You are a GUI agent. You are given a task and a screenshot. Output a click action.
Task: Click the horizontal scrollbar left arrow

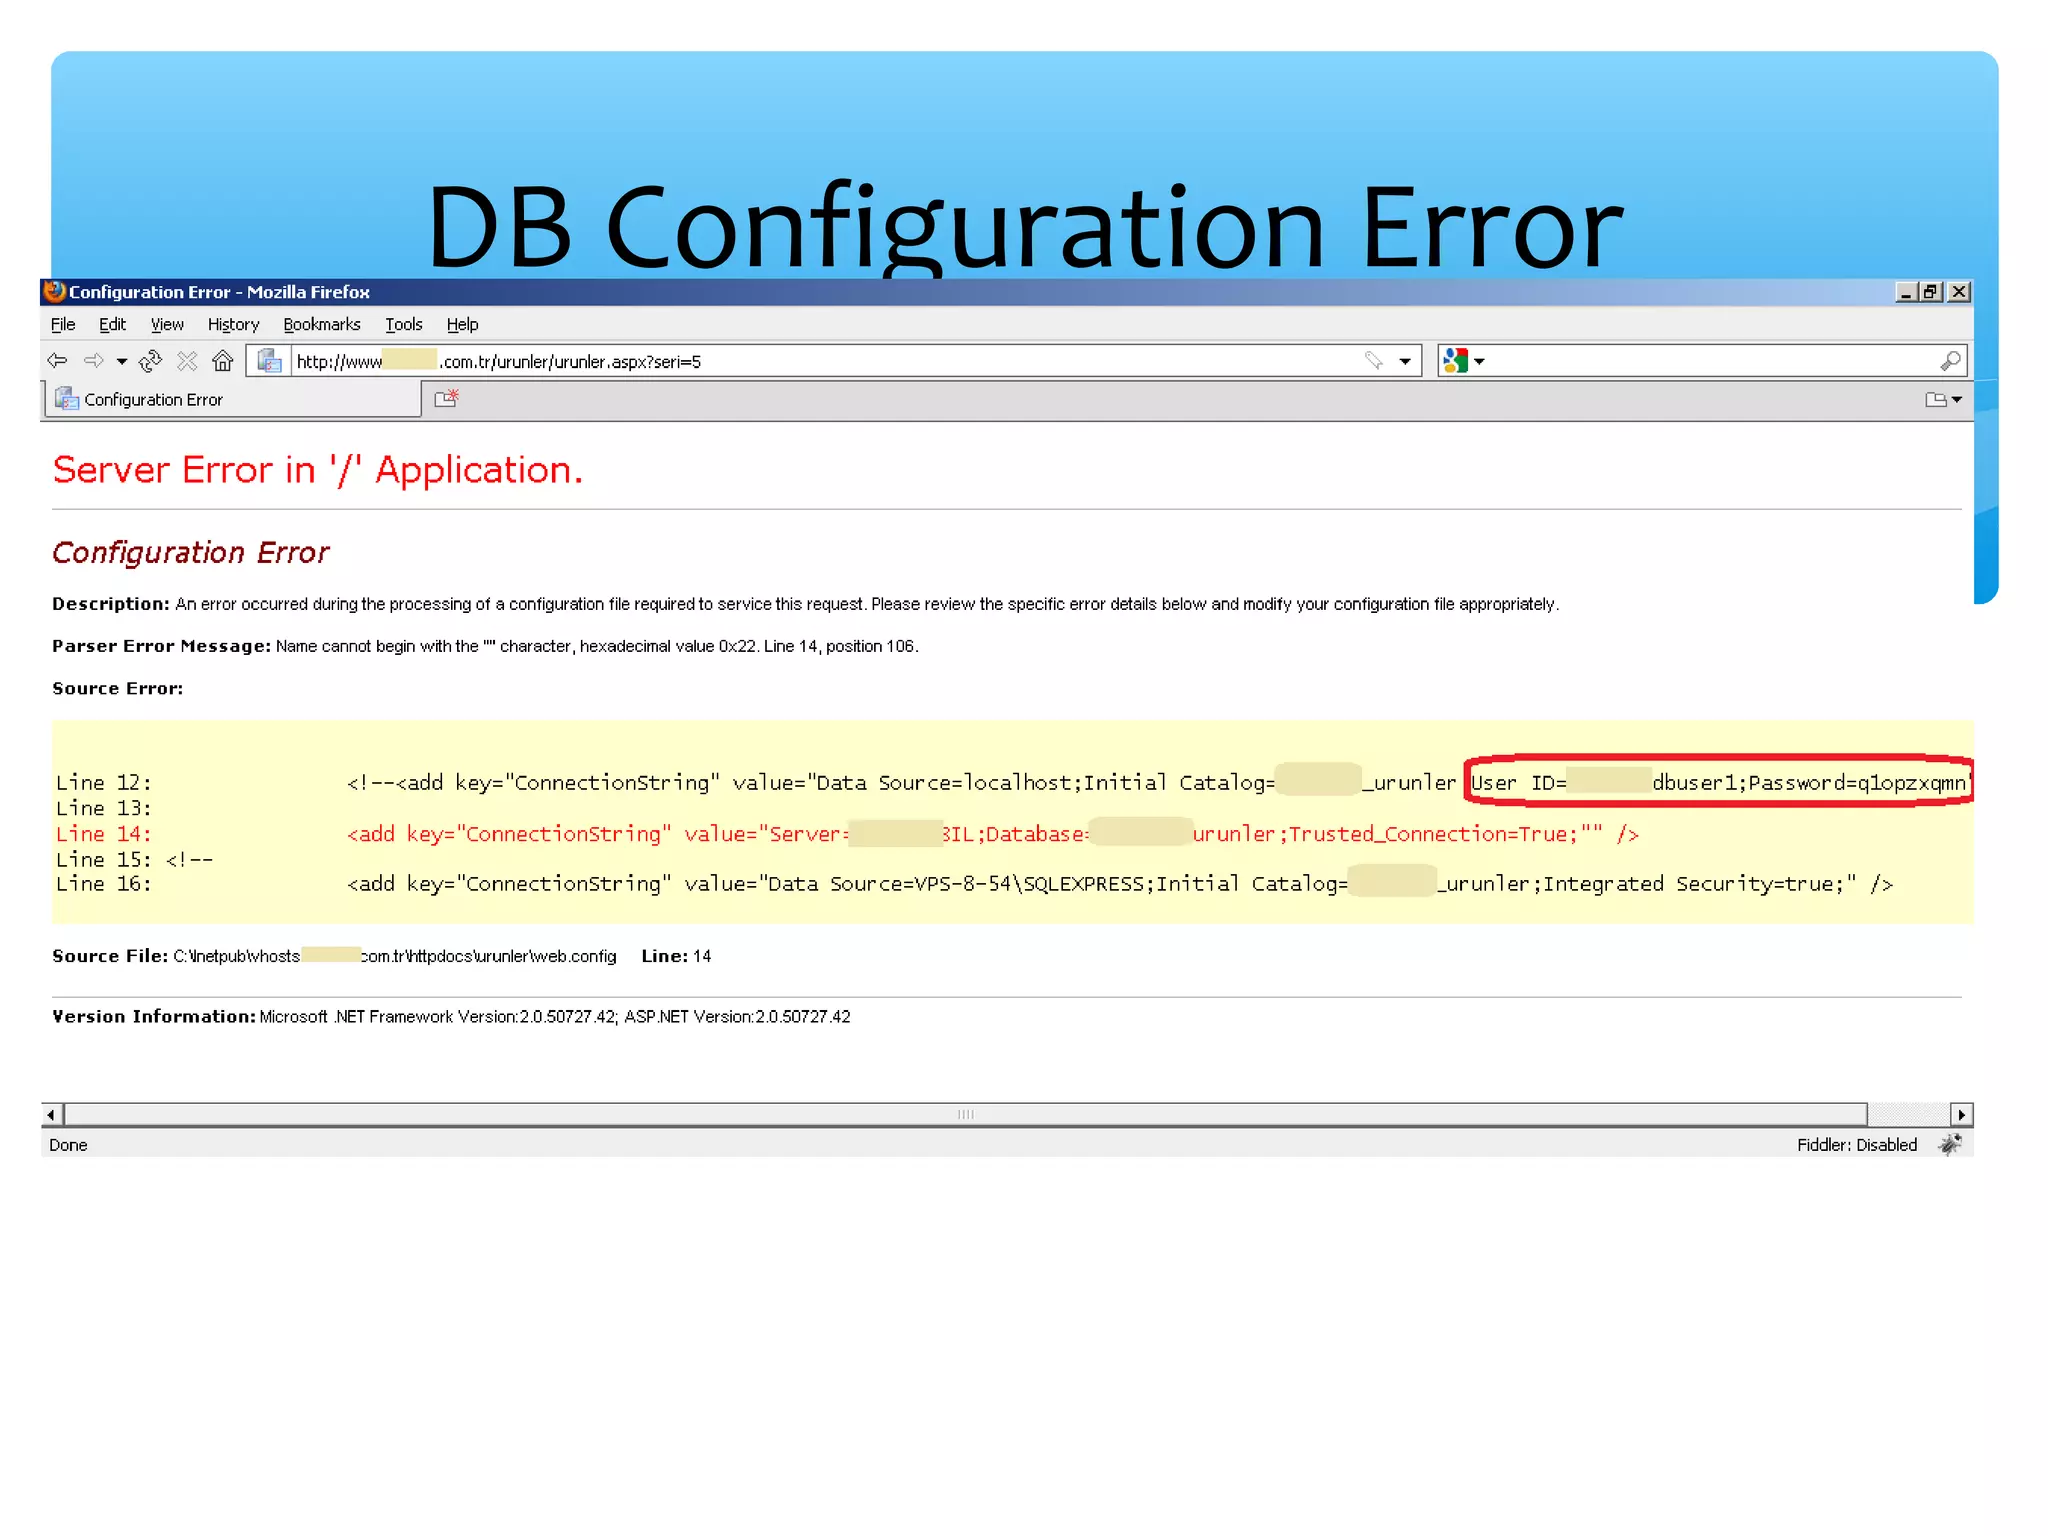tap(52, 1114)
